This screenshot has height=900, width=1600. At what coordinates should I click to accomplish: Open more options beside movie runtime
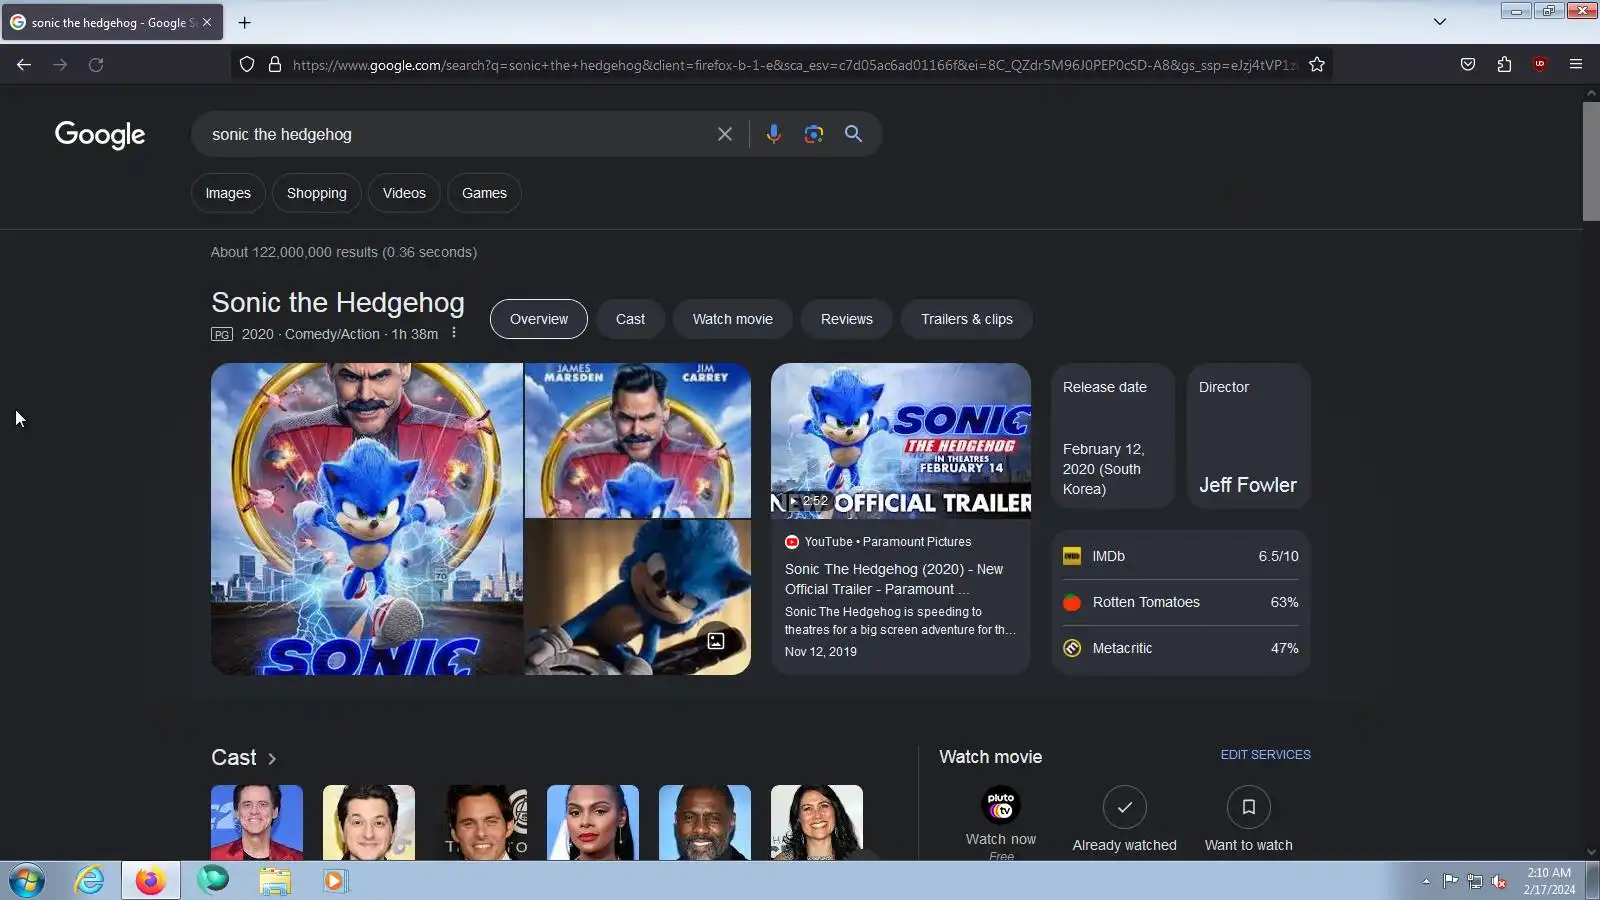[454, 333]
